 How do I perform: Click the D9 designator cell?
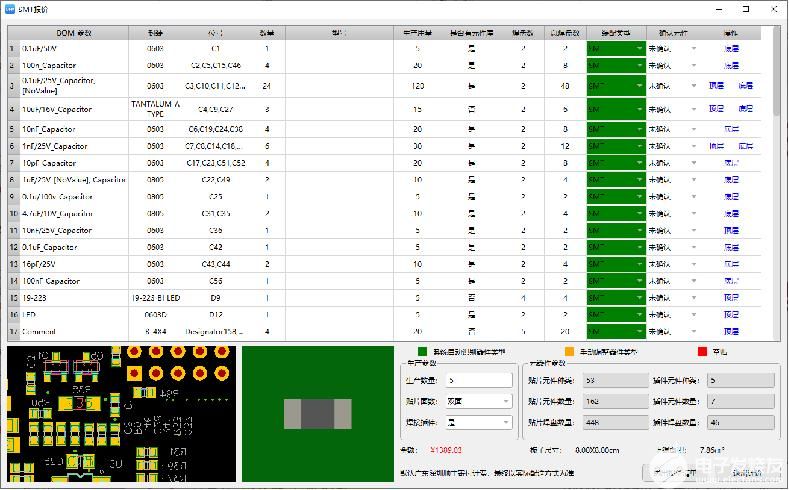tap(215, 298)
